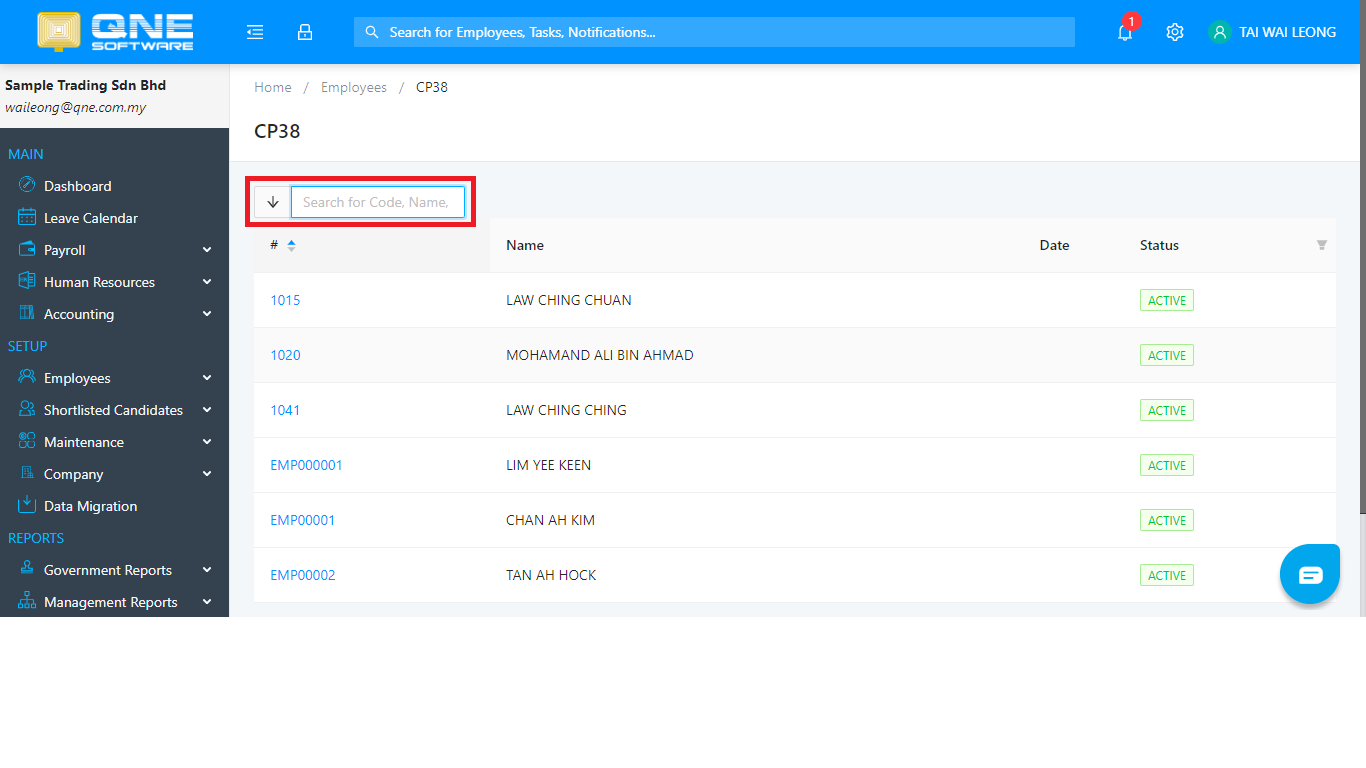The image size is (1366, 768).
Task: Open employee code EMP000001
Action: coord(307,465)
